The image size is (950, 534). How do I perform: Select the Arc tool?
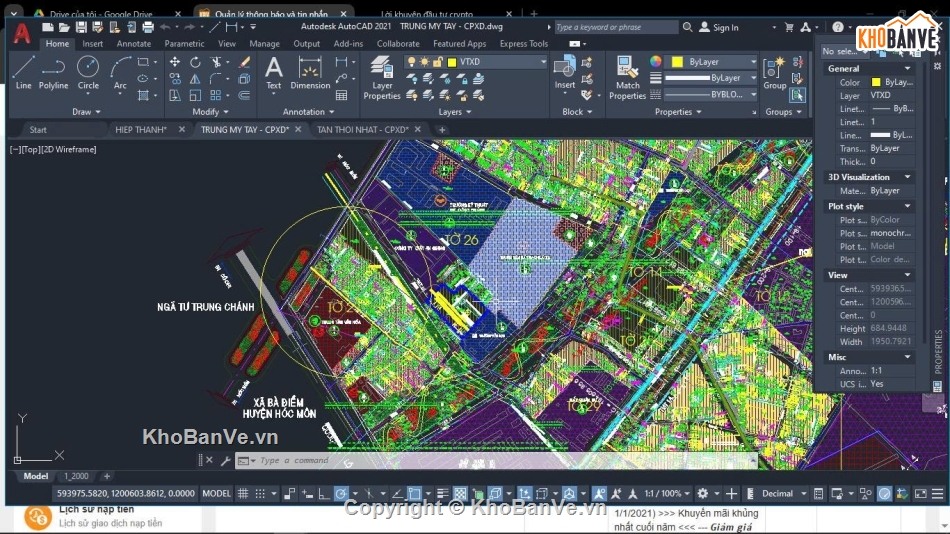120,73
